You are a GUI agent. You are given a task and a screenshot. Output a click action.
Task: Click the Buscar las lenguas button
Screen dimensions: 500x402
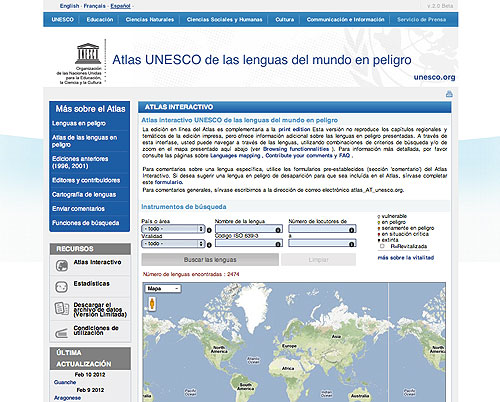pos(210,259)
